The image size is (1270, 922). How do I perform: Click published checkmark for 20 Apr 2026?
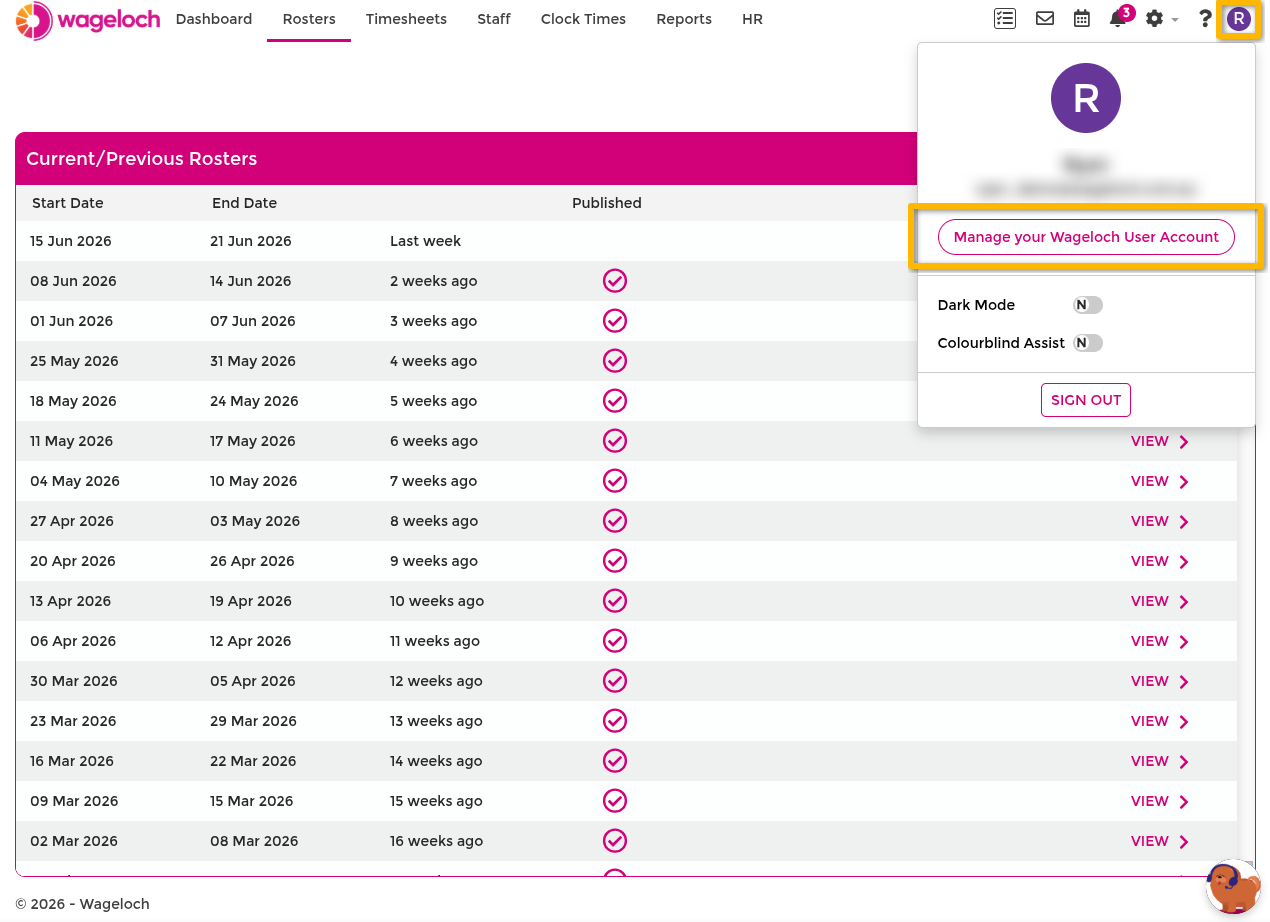point(615,561)
